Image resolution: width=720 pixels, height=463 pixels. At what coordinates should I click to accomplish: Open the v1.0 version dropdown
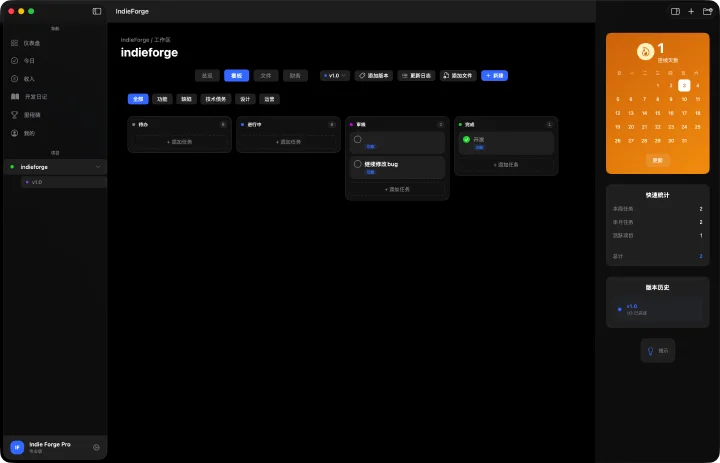335,76
